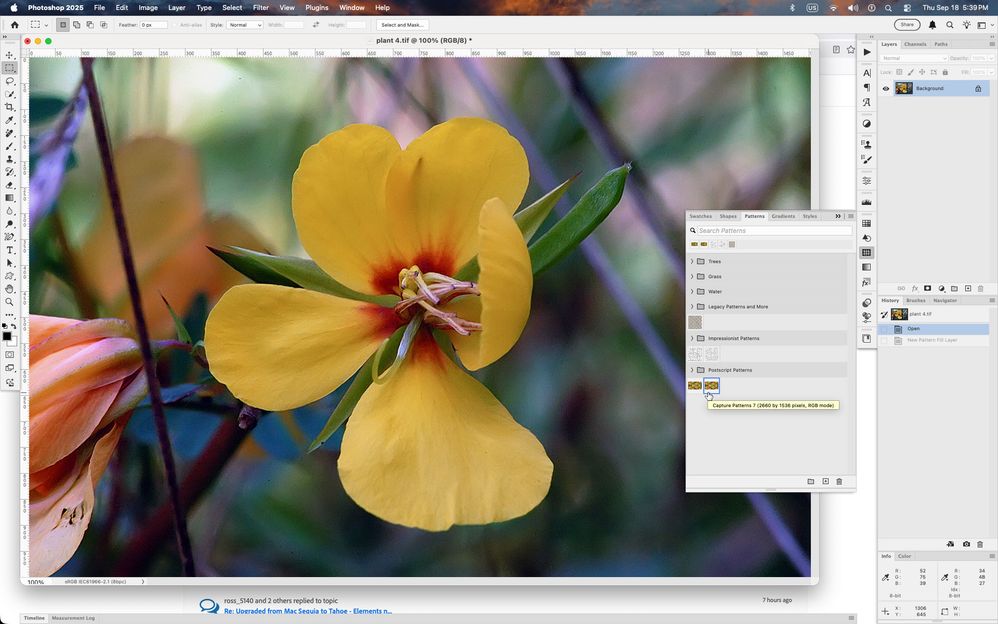Click the foreground color swatch
The image size is (998, 624).
(7, 336)
